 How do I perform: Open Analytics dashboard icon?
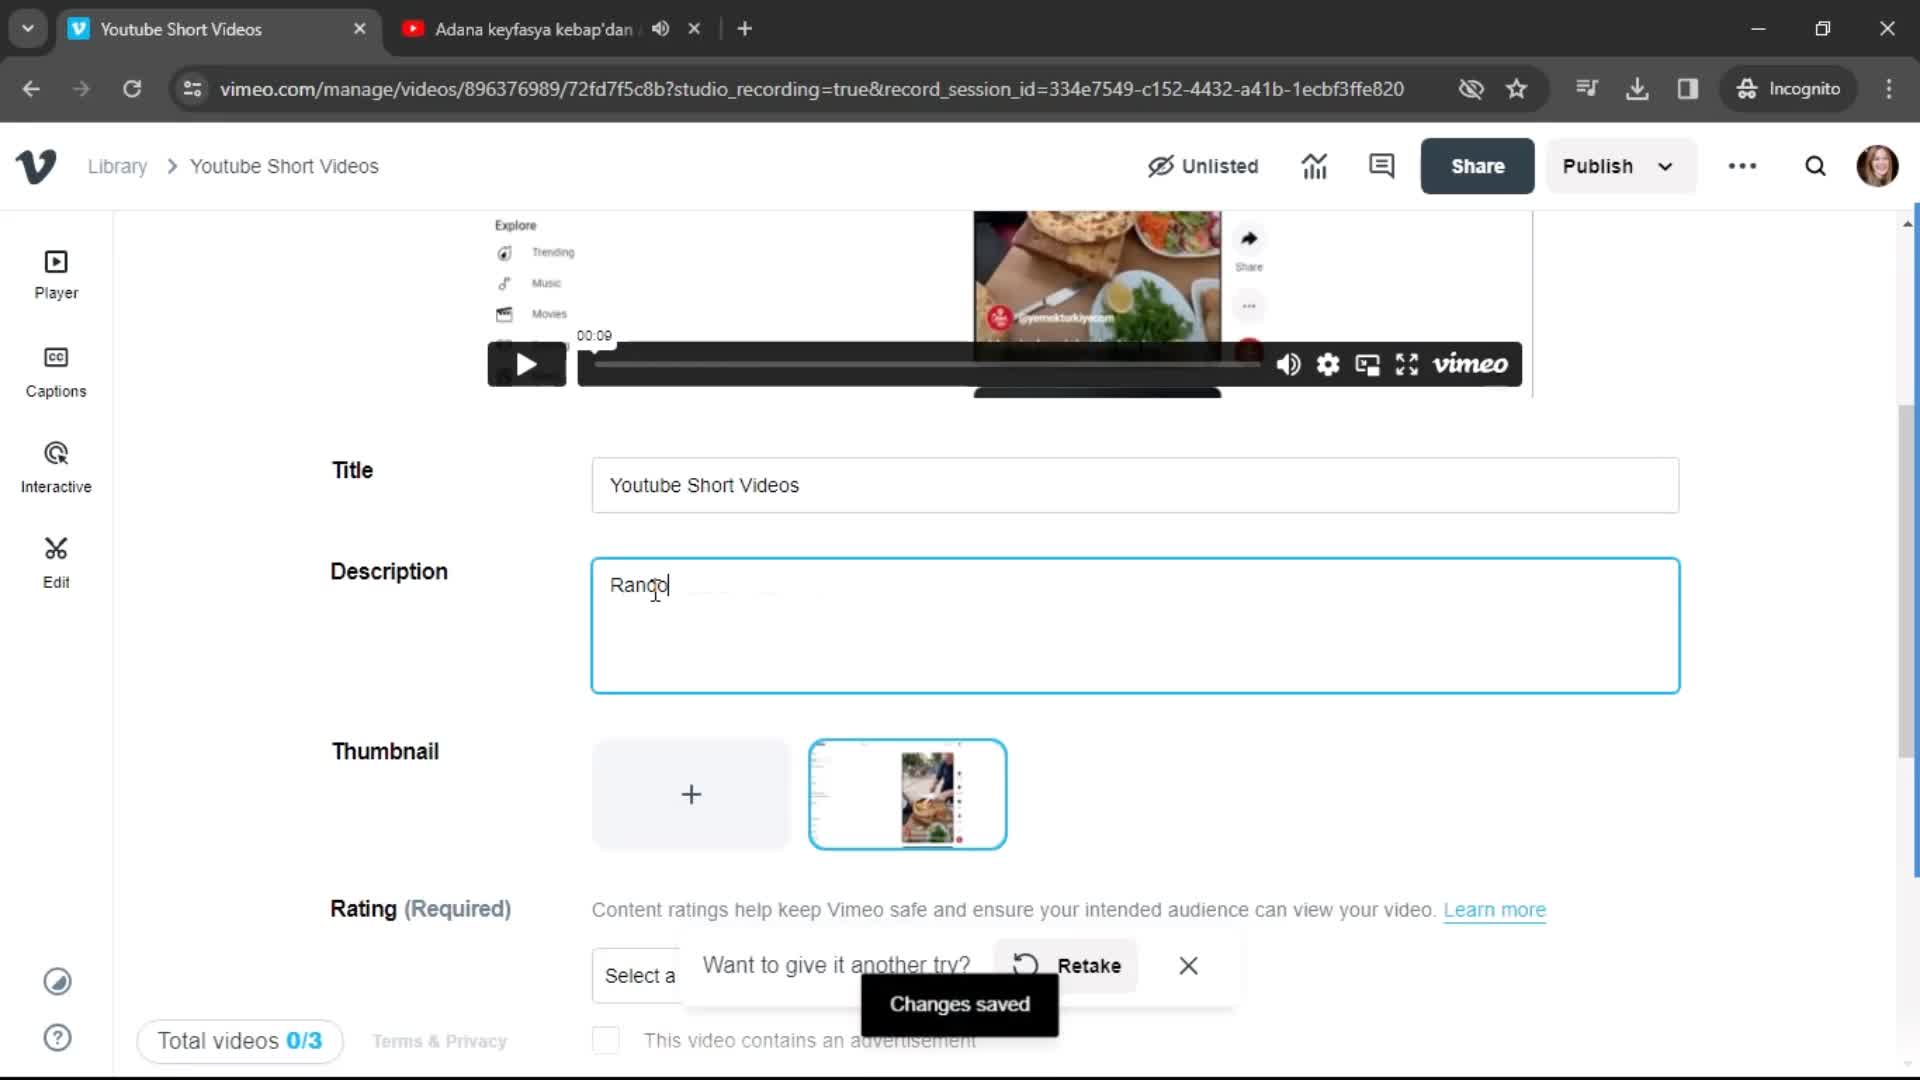point(1315,166)
